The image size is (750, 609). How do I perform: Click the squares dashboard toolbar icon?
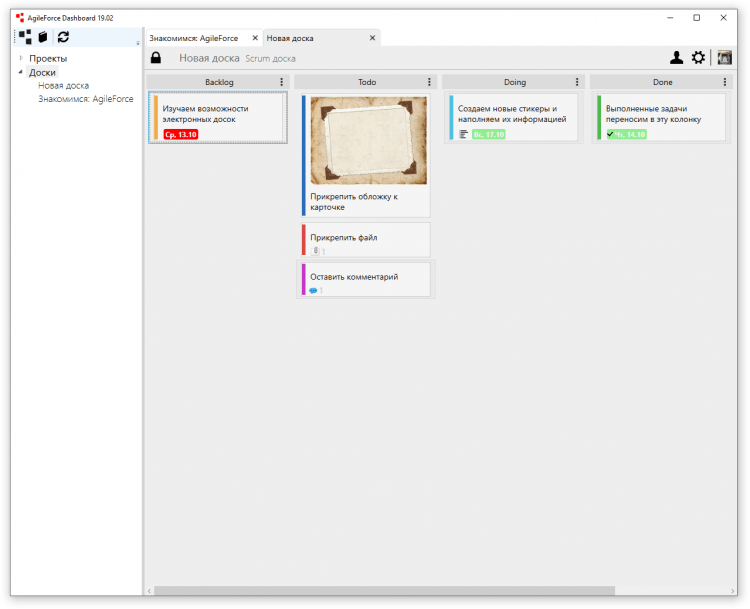[25, 37]
